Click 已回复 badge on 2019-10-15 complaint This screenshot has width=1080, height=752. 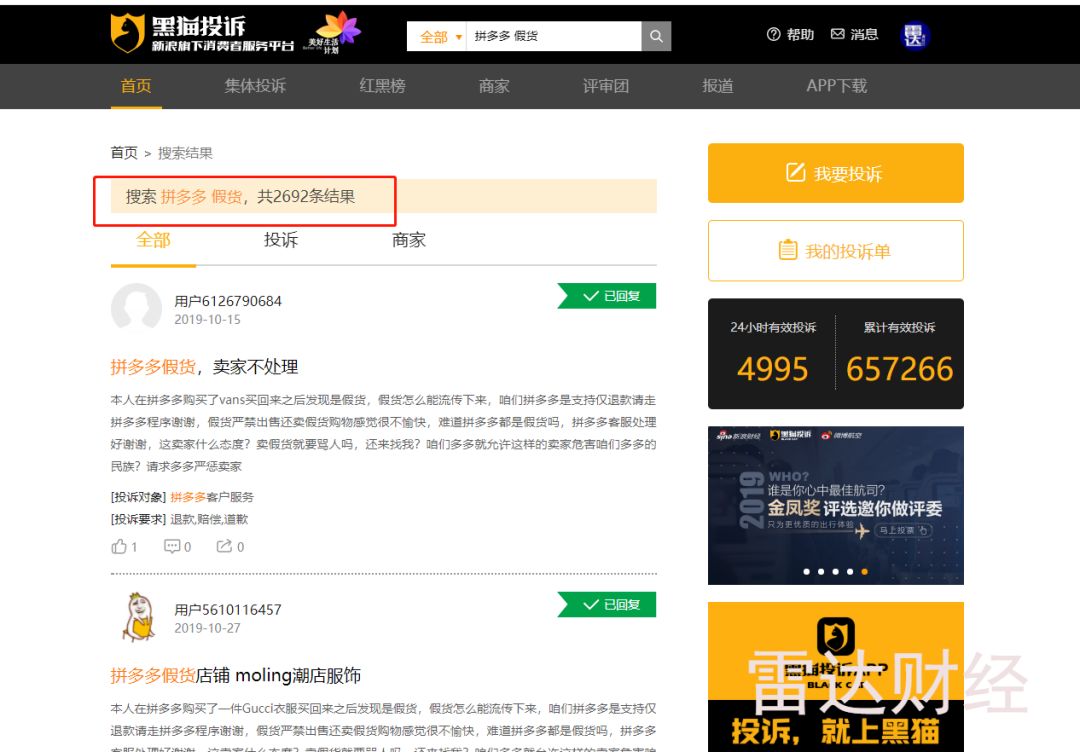point(607,296)
